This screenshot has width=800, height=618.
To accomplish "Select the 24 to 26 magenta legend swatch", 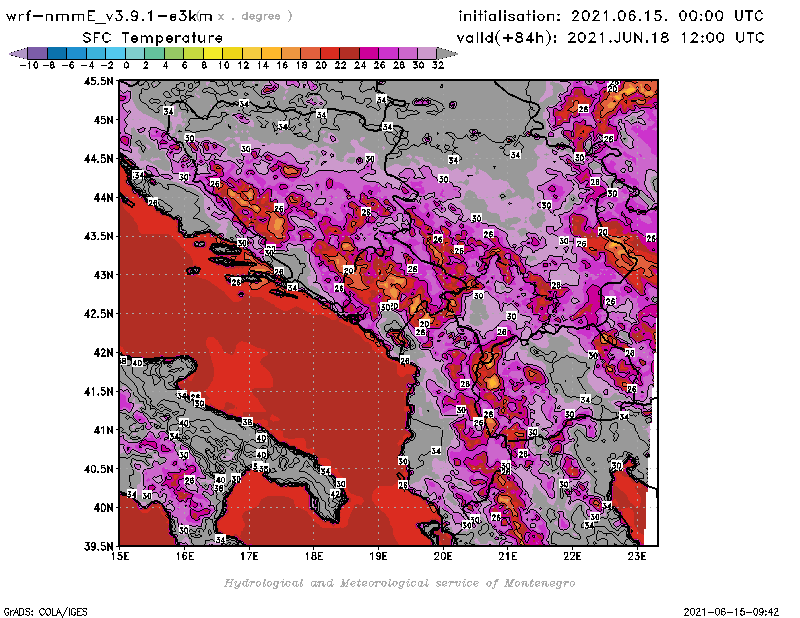I will tap(368, 53).
